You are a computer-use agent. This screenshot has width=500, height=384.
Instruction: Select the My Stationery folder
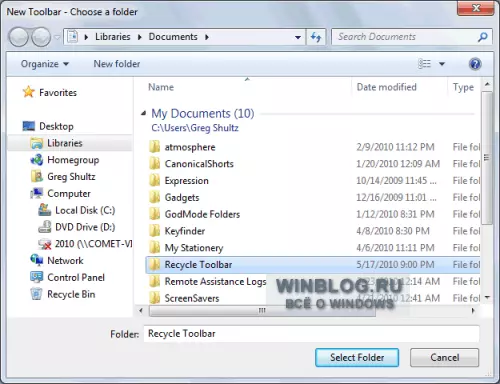(186, 248)
